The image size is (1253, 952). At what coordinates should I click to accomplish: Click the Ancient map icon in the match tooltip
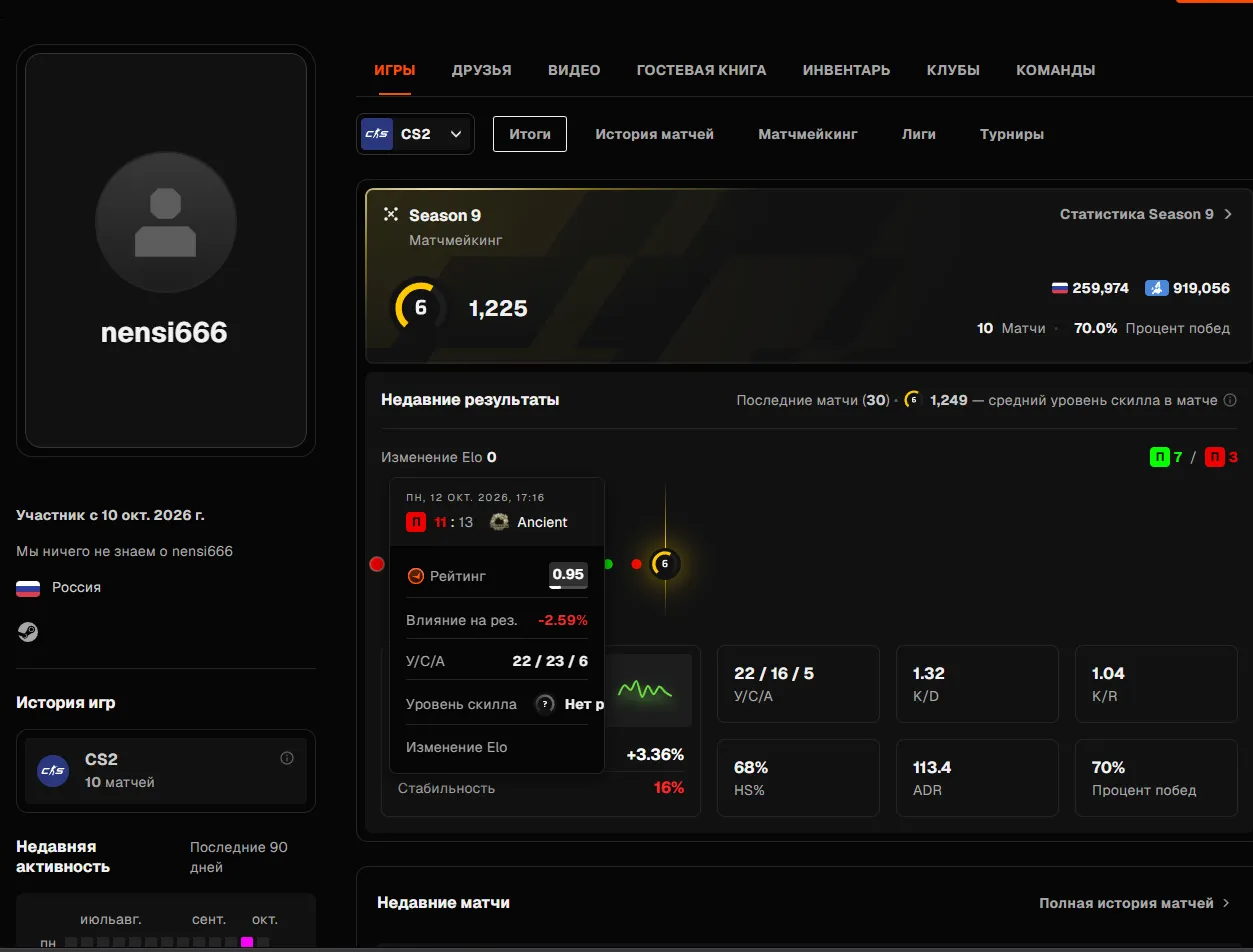click(499, 522)
